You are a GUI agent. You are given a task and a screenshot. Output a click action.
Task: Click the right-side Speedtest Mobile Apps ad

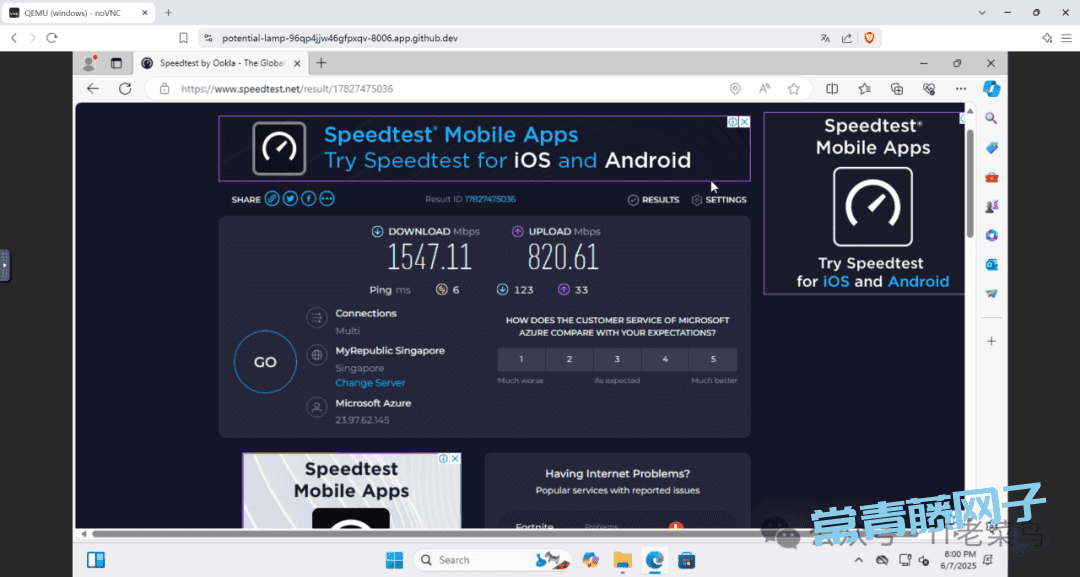(x=864, y=203)
